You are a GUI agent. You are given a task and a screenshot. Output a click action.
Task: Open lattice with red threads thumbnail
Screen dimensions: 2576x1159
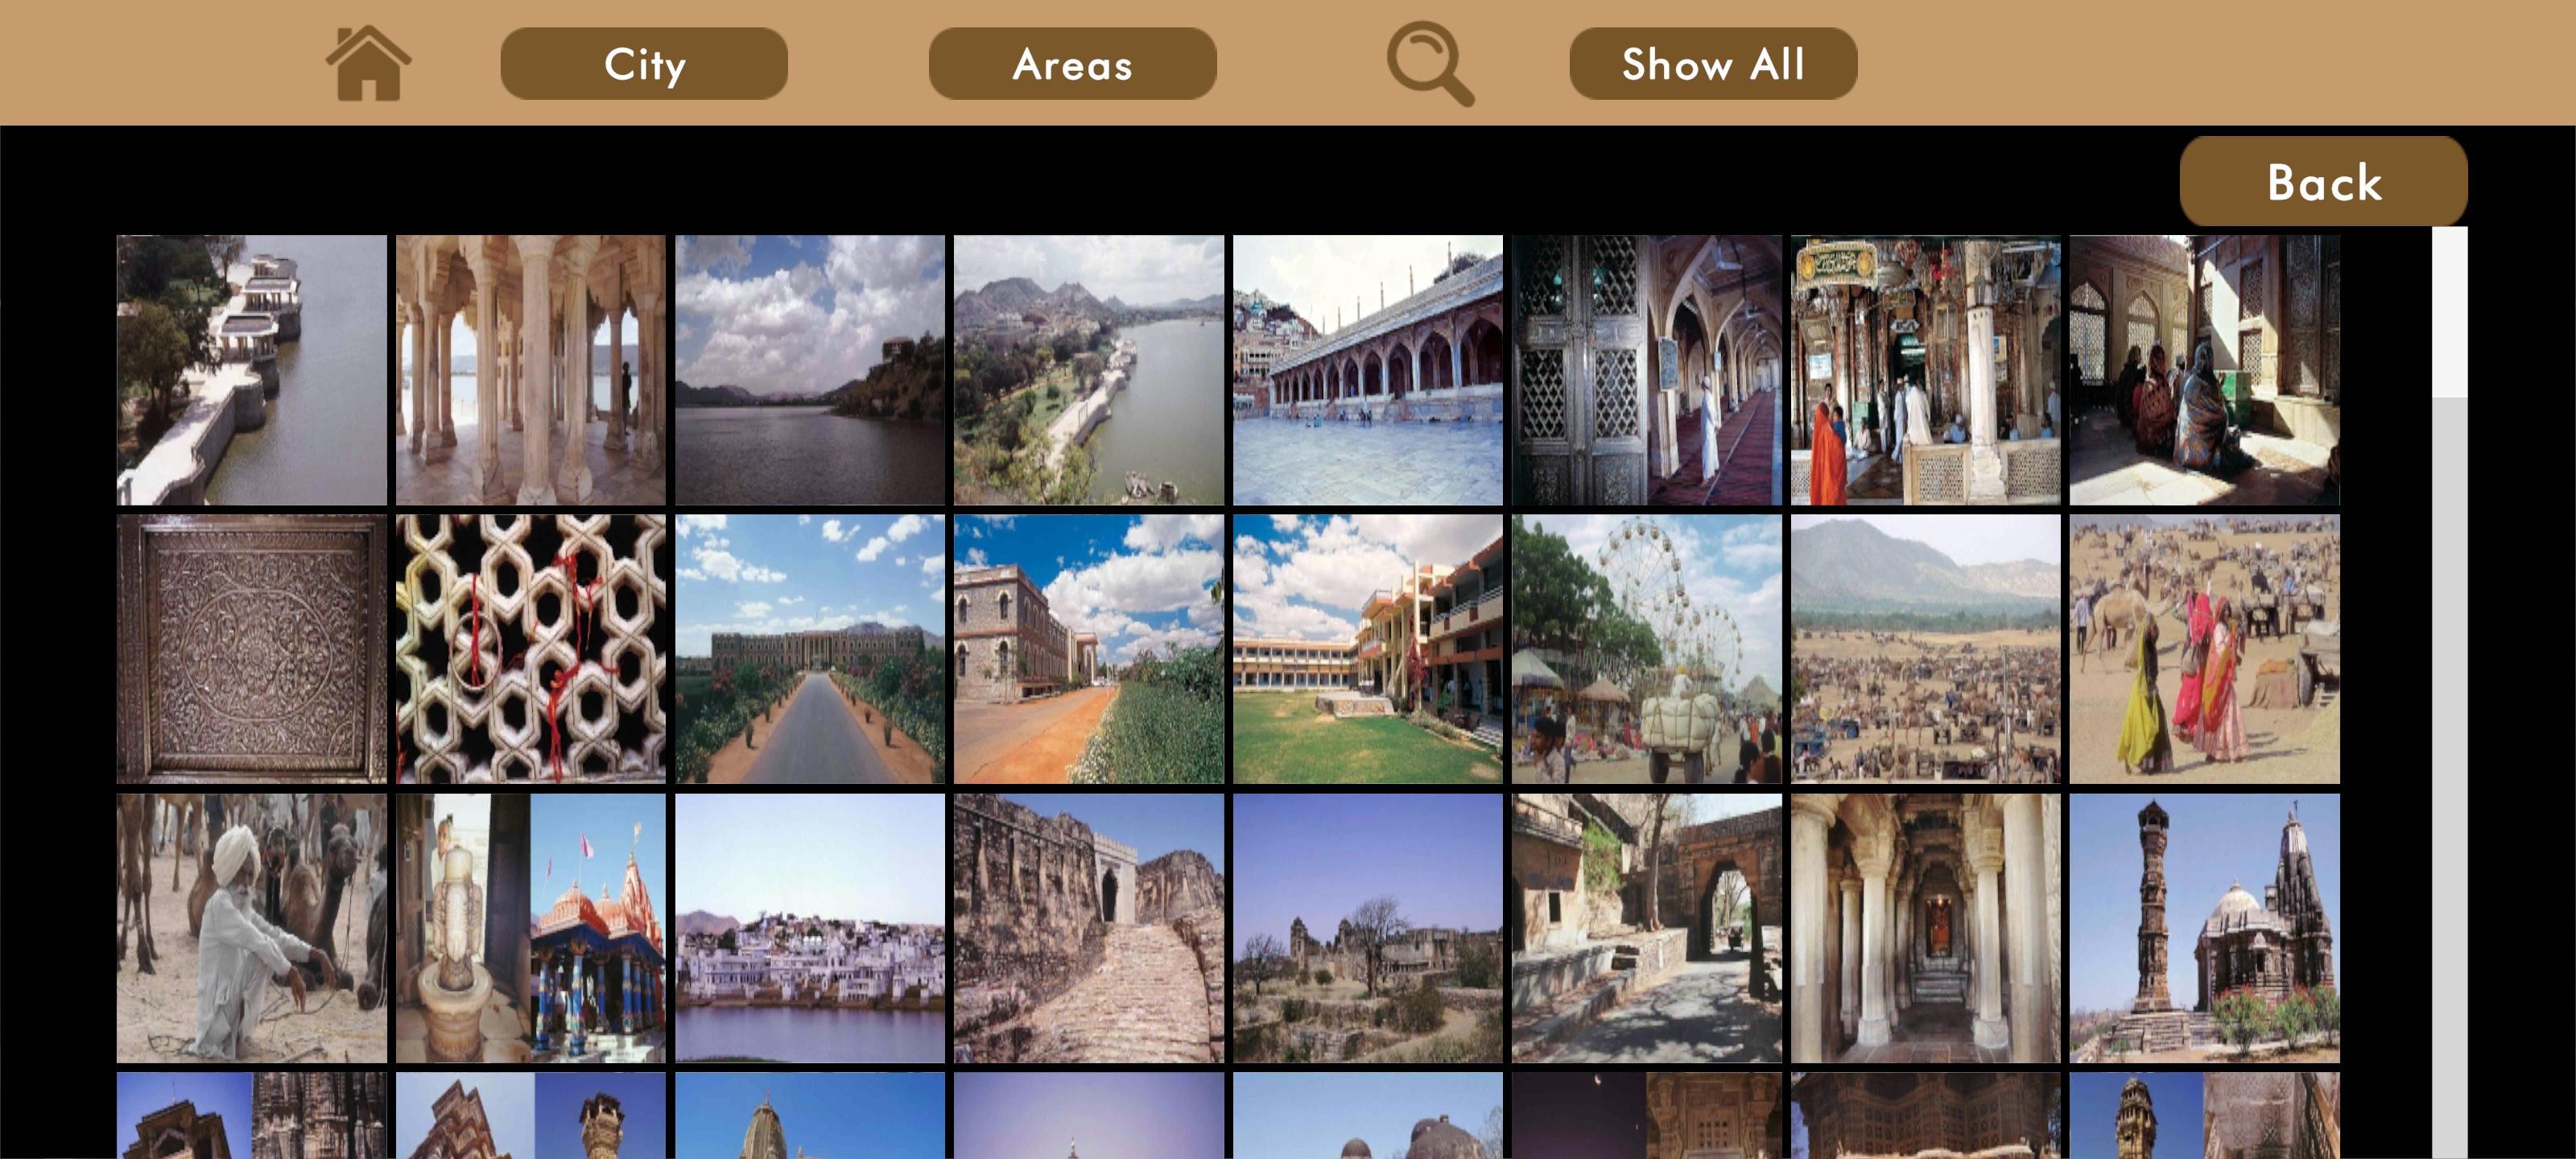[x=531, y=649]
